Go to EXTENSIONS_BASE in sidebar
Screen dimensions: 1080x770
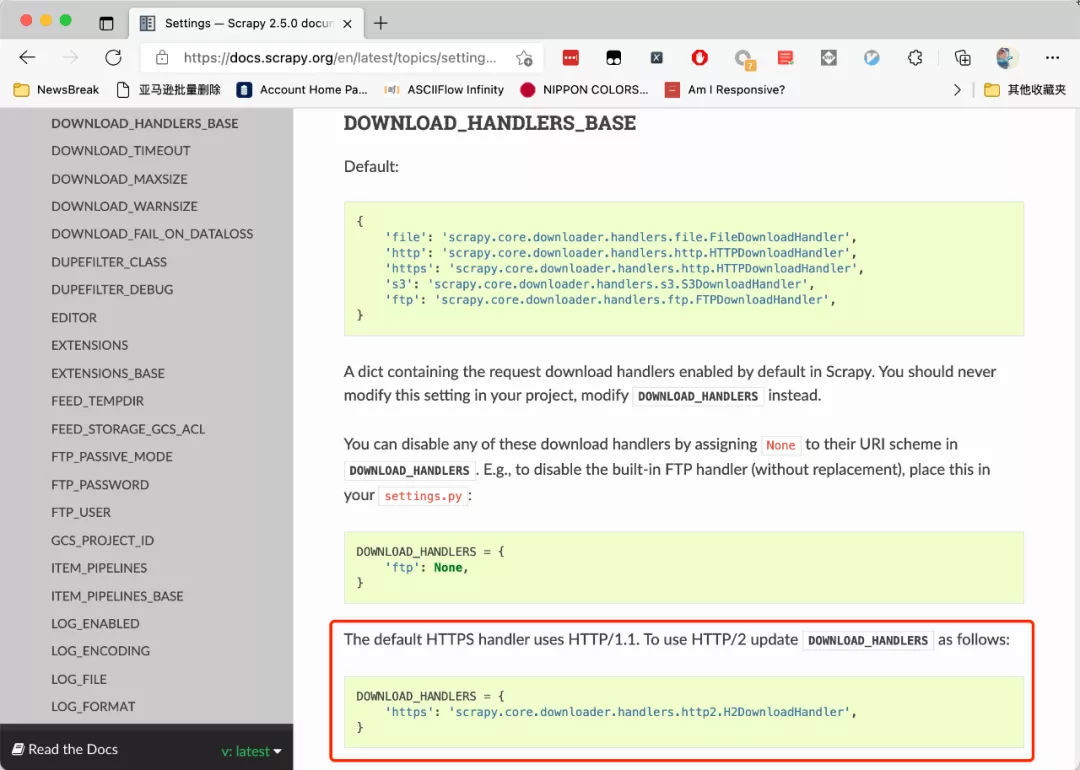pyautogui.click(x=108, y=373)
